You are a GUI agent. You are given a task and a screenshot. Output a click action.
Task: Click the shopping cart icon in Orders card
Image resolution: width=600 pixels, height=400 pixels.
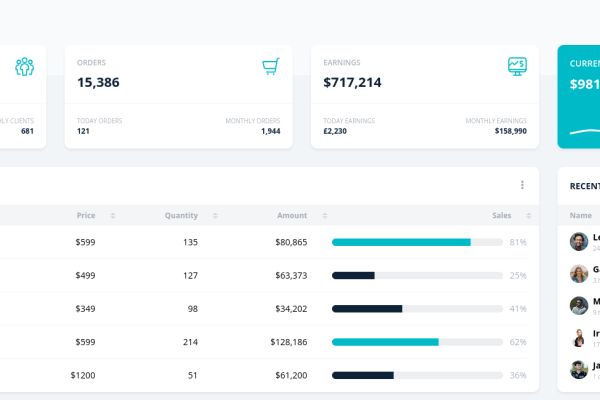pos(271,66)
